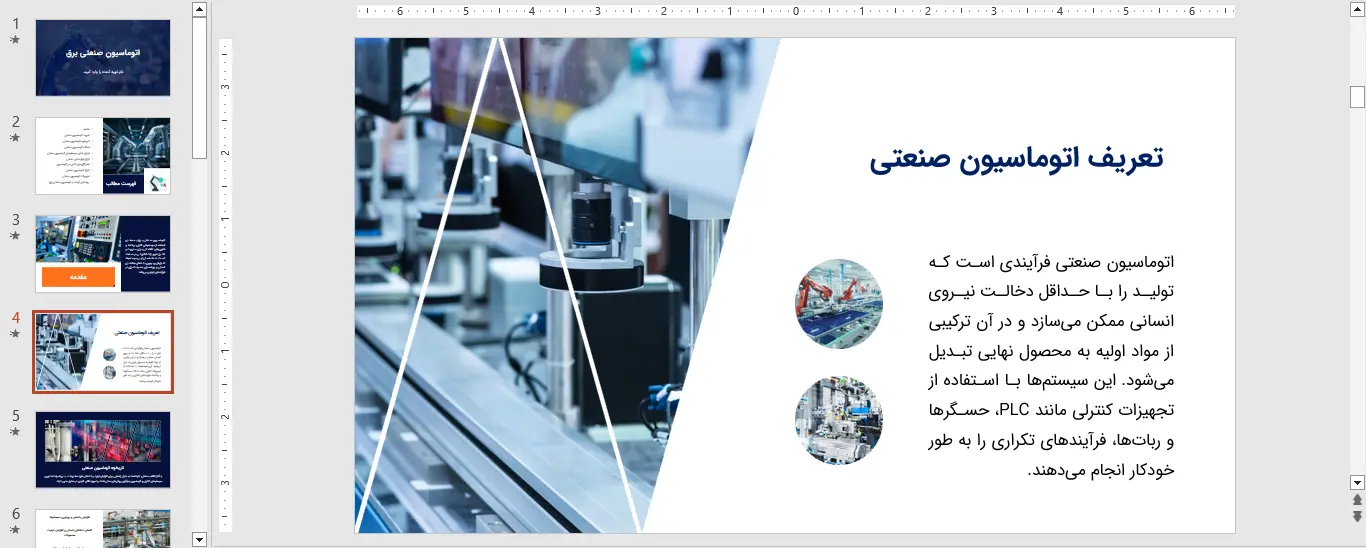Click the animation star beside slide 4

[x=15, y=334]
